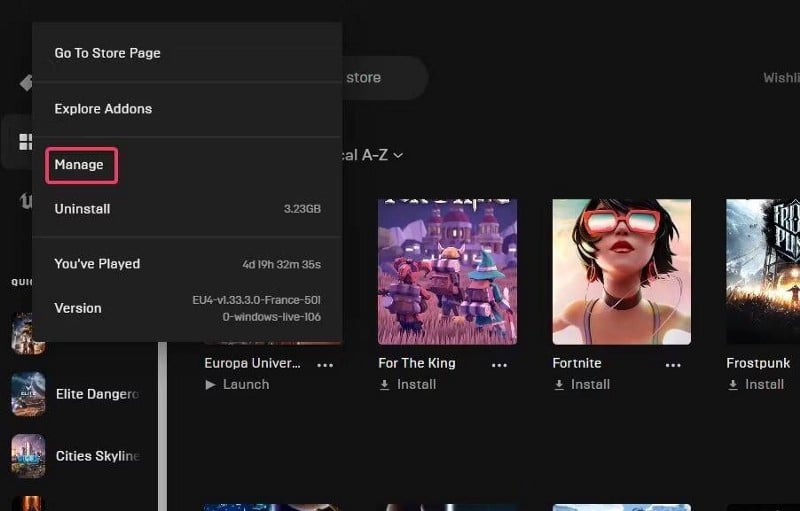
Task: Click Cities Skylines sidebar thumbnail icon
Action: click(x=29, y=456)
